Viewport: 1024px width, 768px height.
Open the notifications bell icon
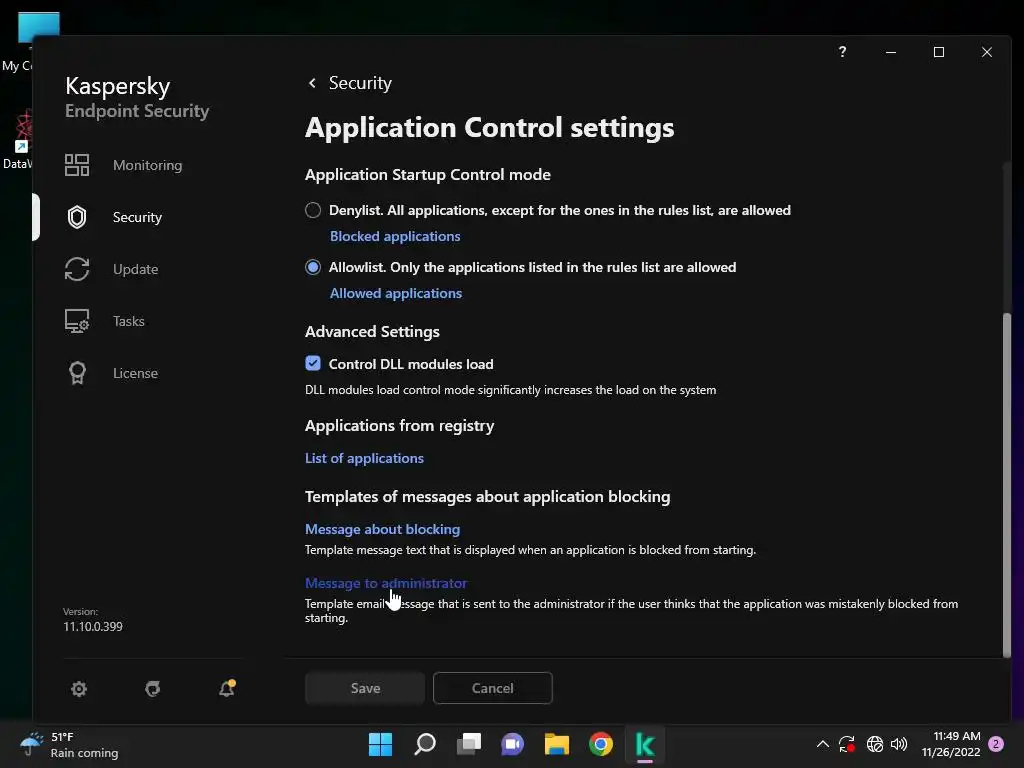pyautogui.click(x=227, y=688)
